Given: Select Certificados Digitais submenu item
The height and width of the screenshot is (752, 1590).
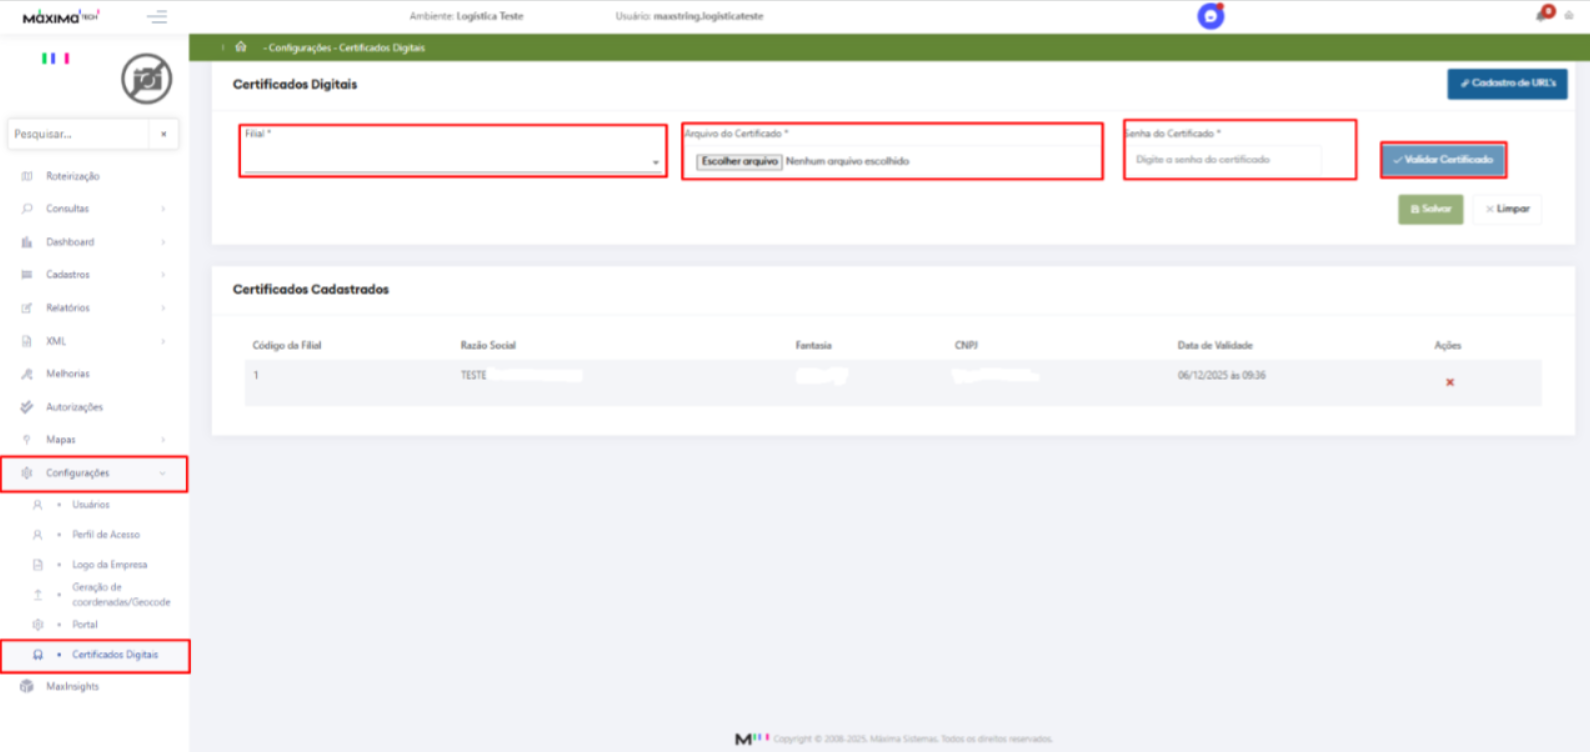Looking at the screenshot, I should coord(115,655).
